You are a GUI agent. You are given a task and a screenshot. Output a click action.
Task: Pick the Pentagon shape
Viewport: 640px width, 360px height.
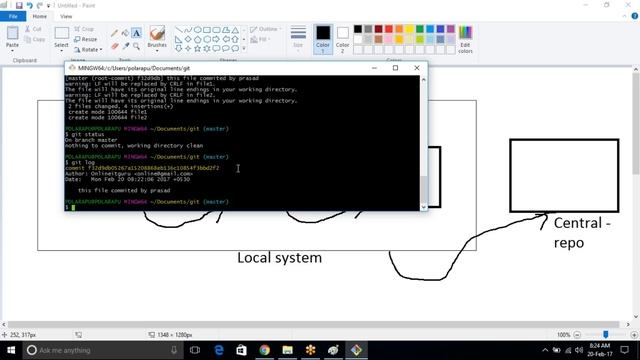click(198, 40)
